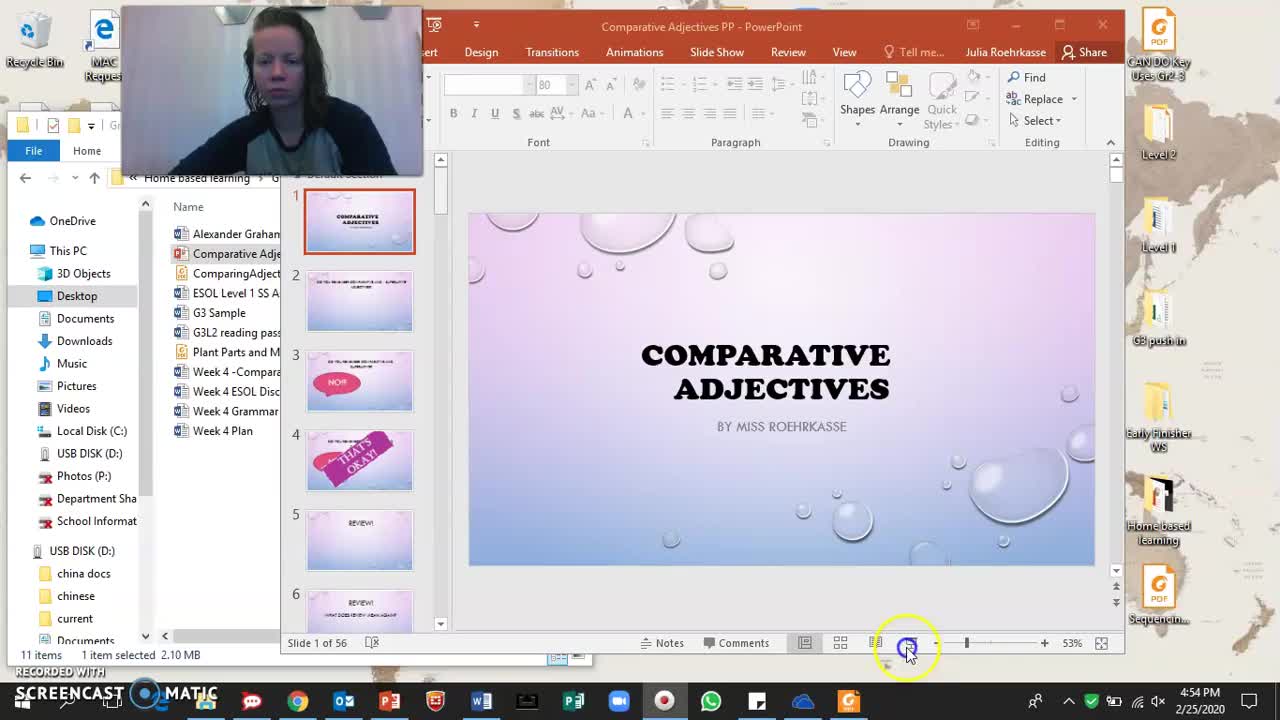This screenshot has height=720, width=1280.
Task: Click the Share button
Action: pos(1085,52)
